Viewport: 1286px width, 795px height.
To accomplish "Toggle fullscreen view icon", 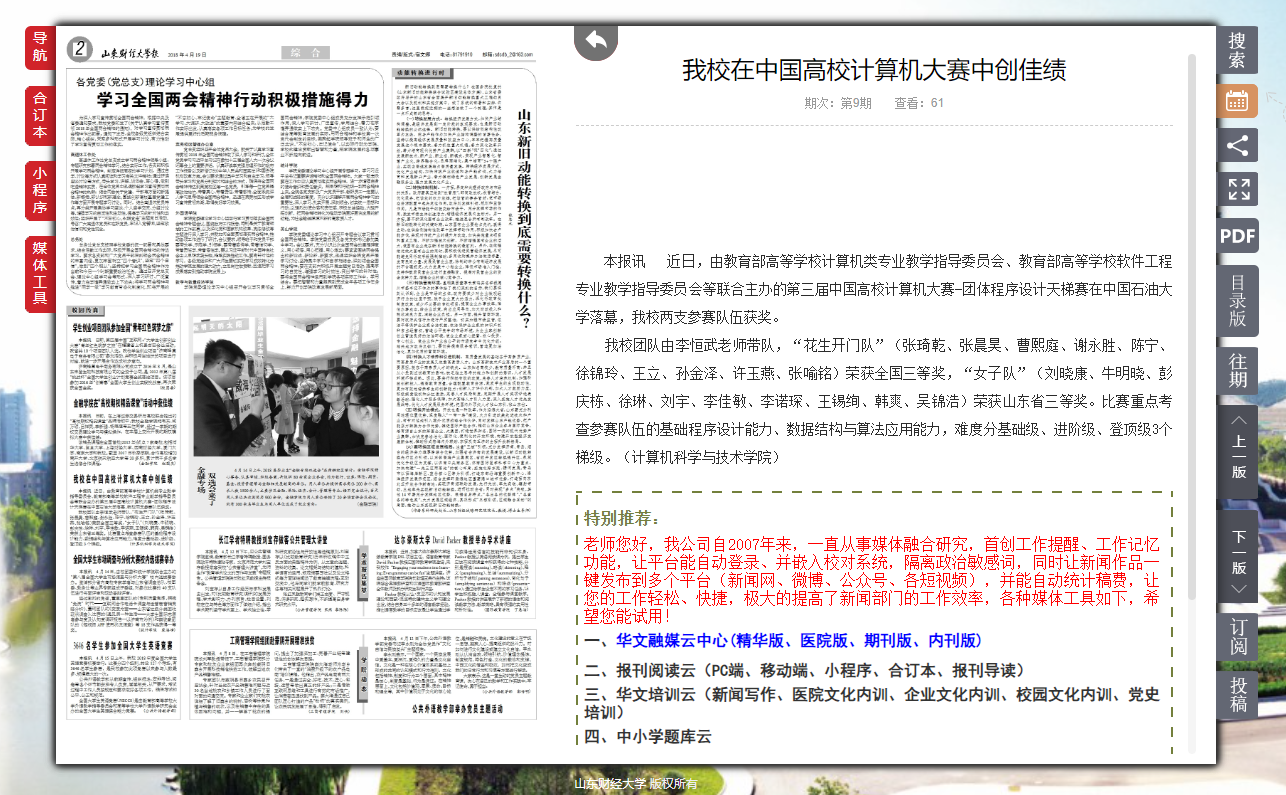I will point(1237,190).
